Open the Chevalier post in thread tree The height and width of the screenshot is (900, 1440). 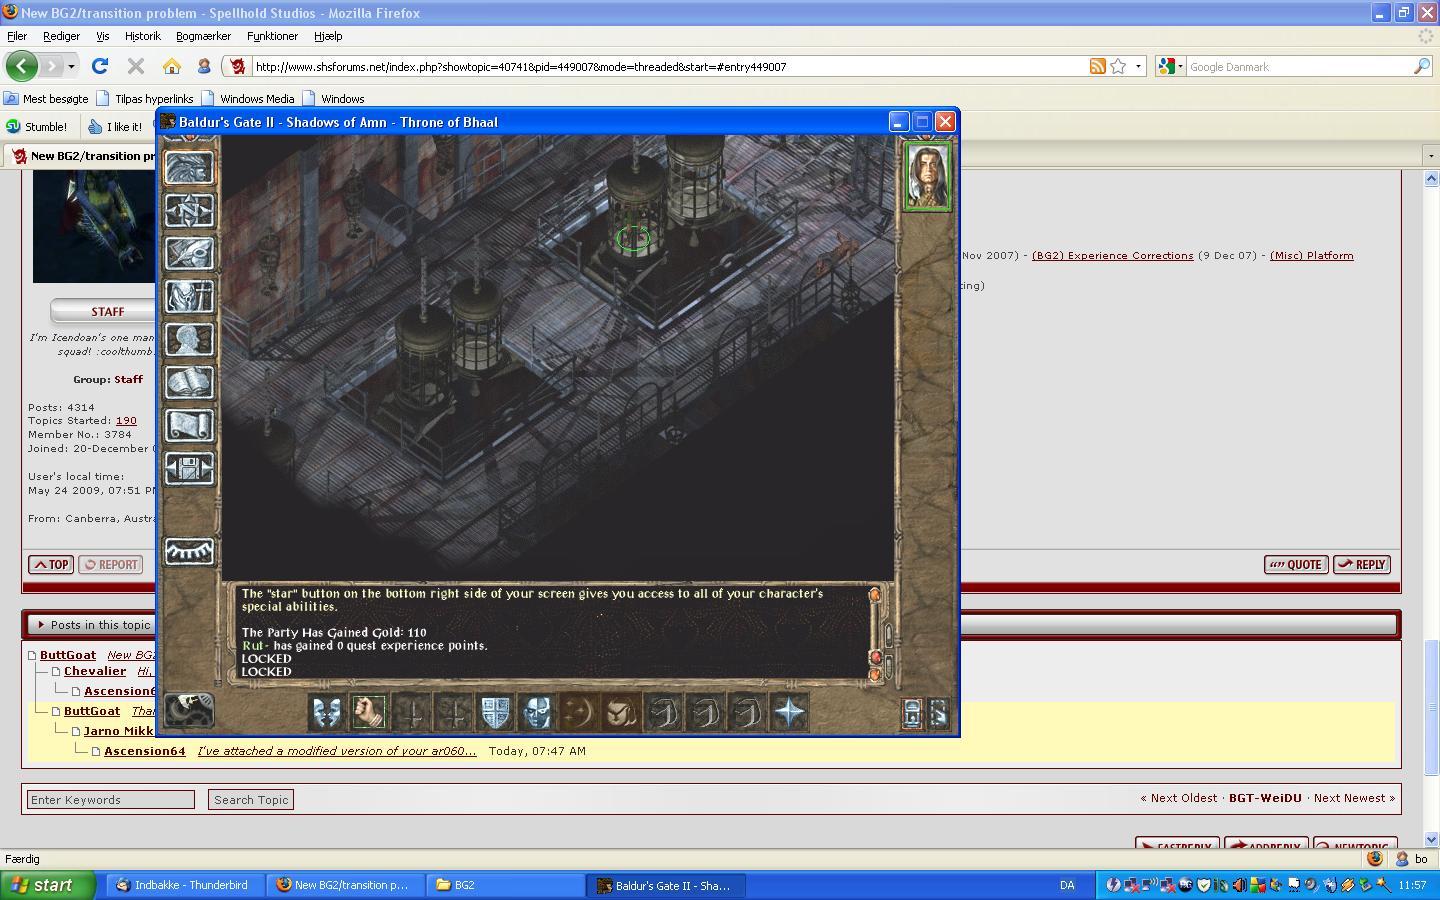point(95,672)
